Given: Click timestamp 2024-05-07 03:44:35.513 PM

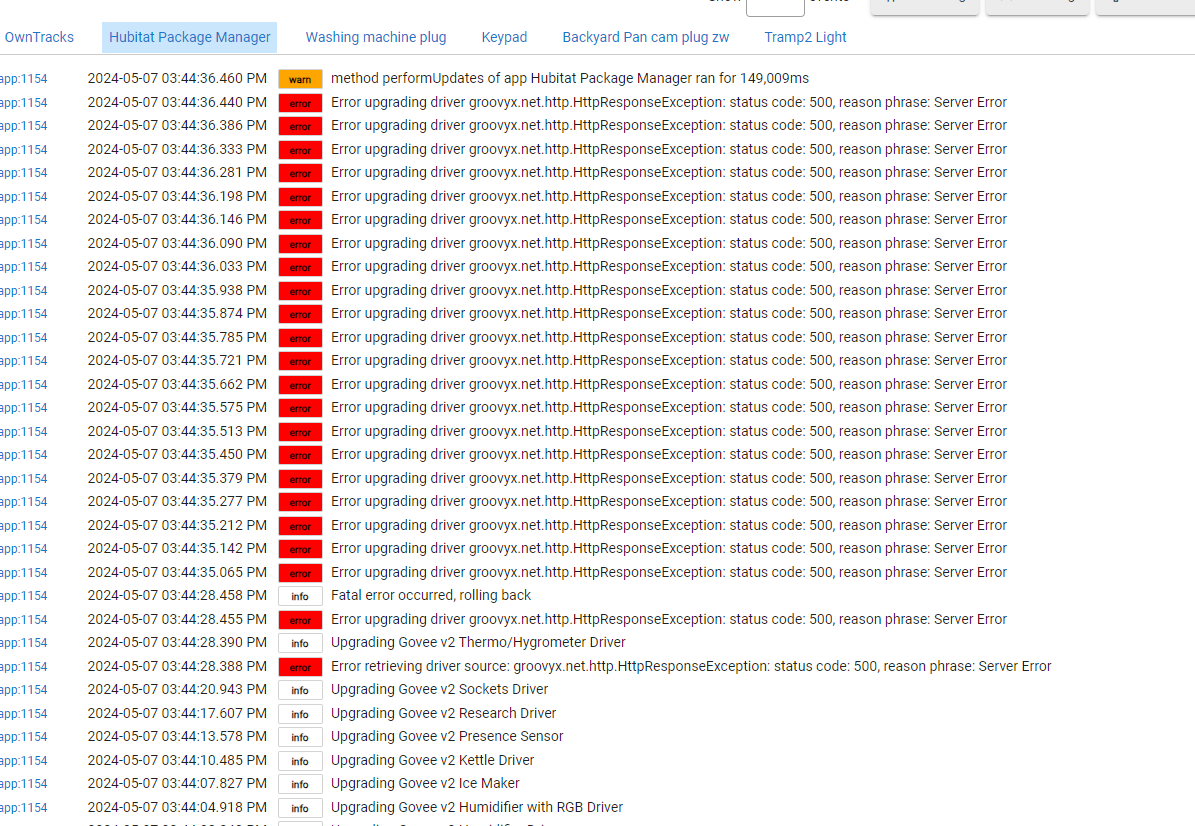Looking at the screenshot, I should click(x=177, y=431).
